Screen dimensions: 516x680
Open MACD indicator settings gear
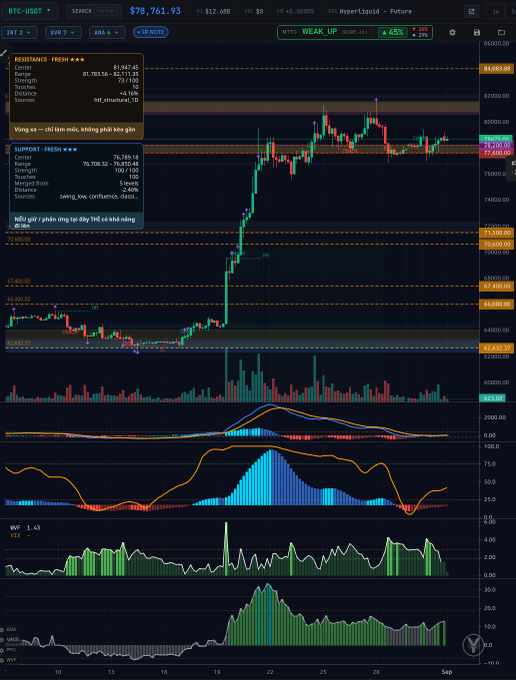(2, 640)
